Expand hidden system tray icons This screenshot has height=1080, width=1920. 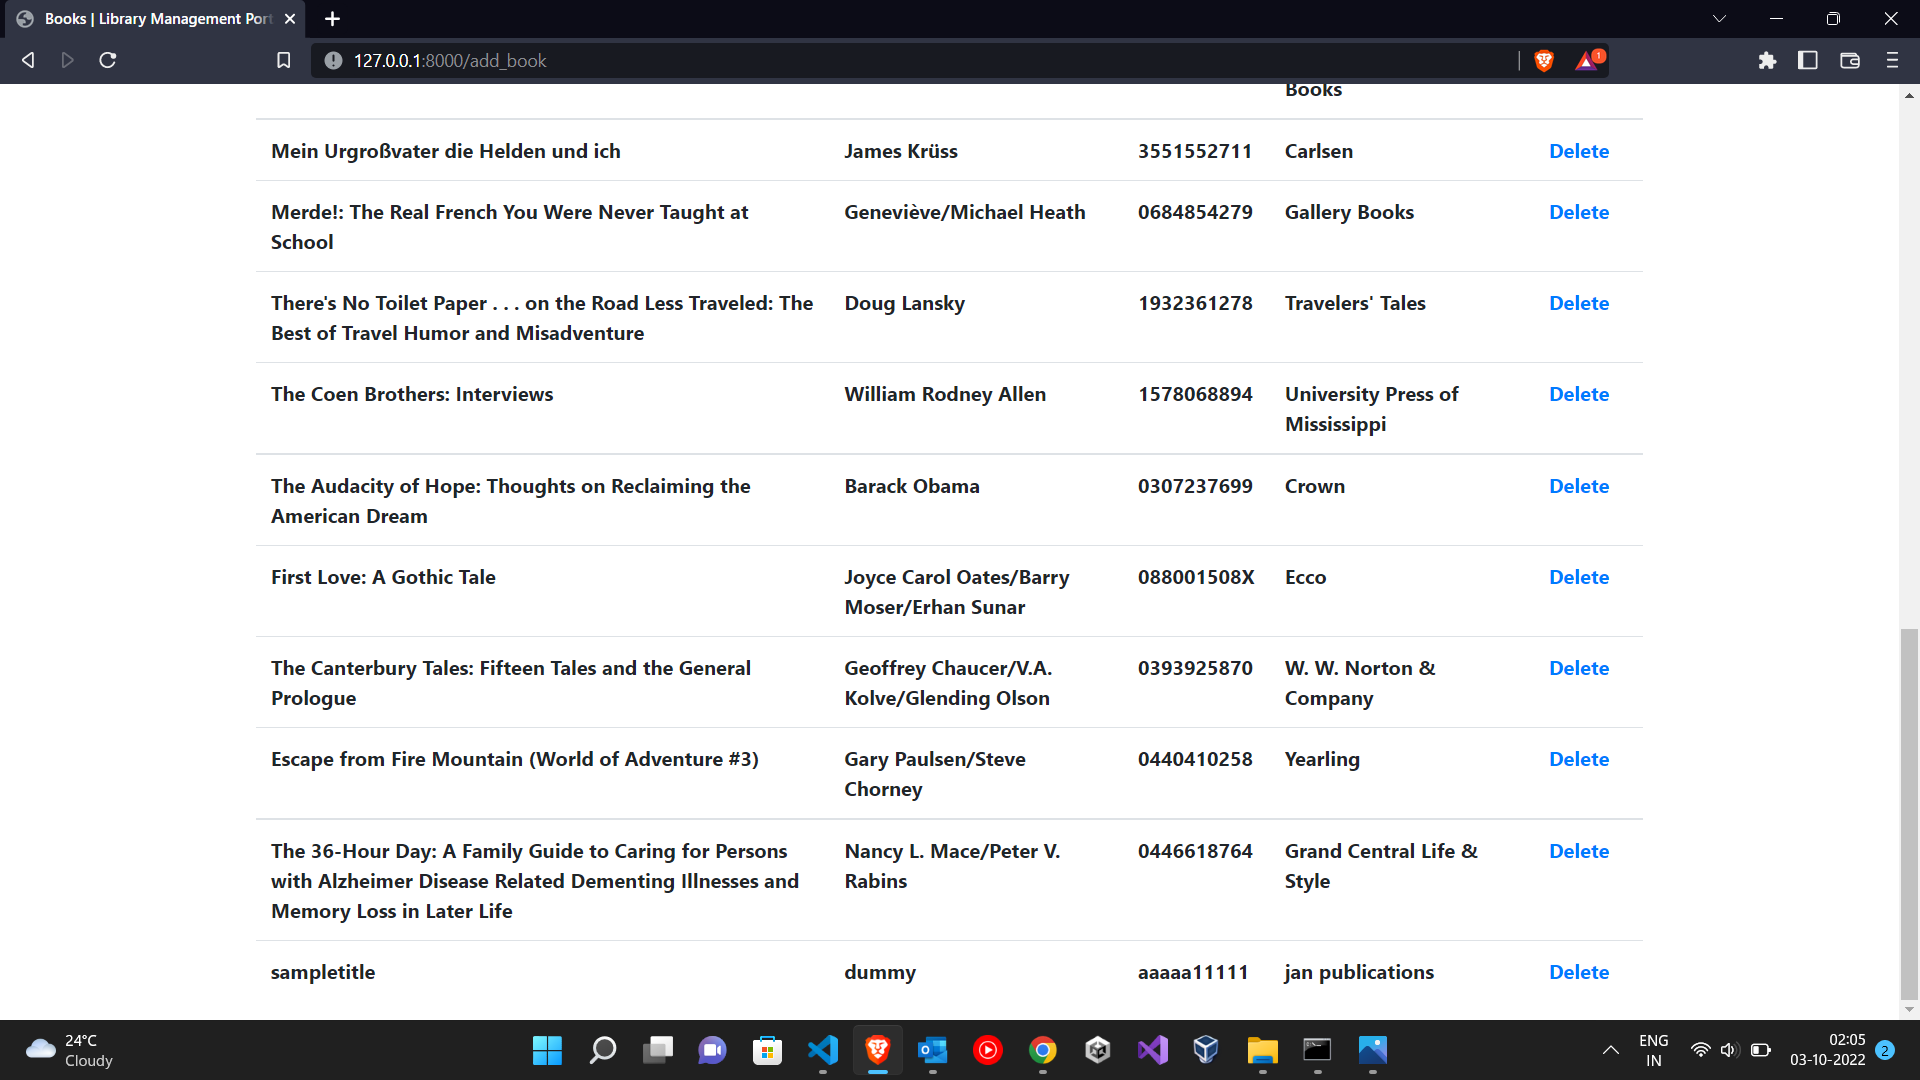click(1611, 1050)
